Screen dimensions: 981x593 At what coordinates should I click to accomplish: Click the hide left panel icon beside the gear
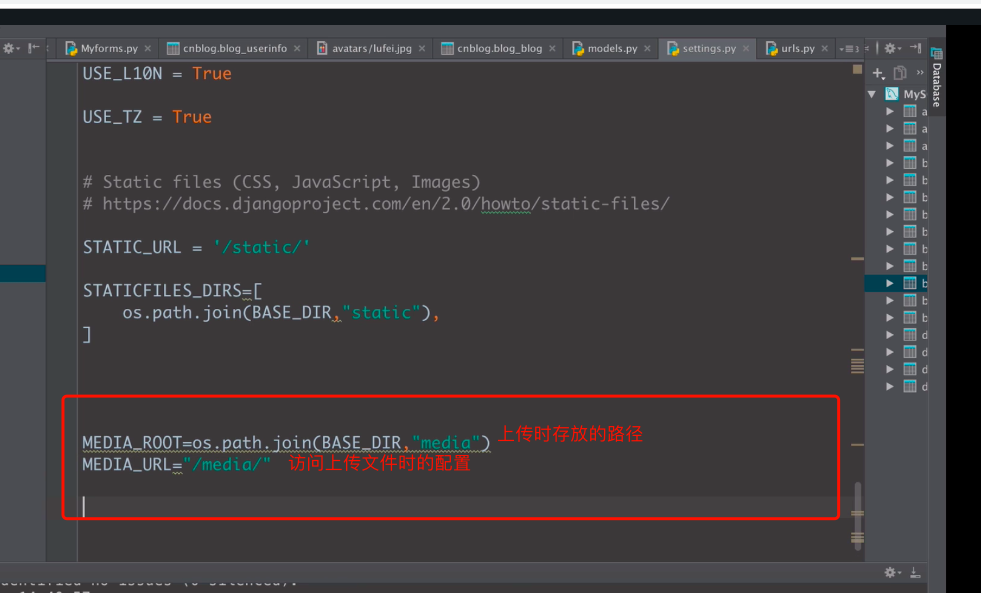click(34, 48)
